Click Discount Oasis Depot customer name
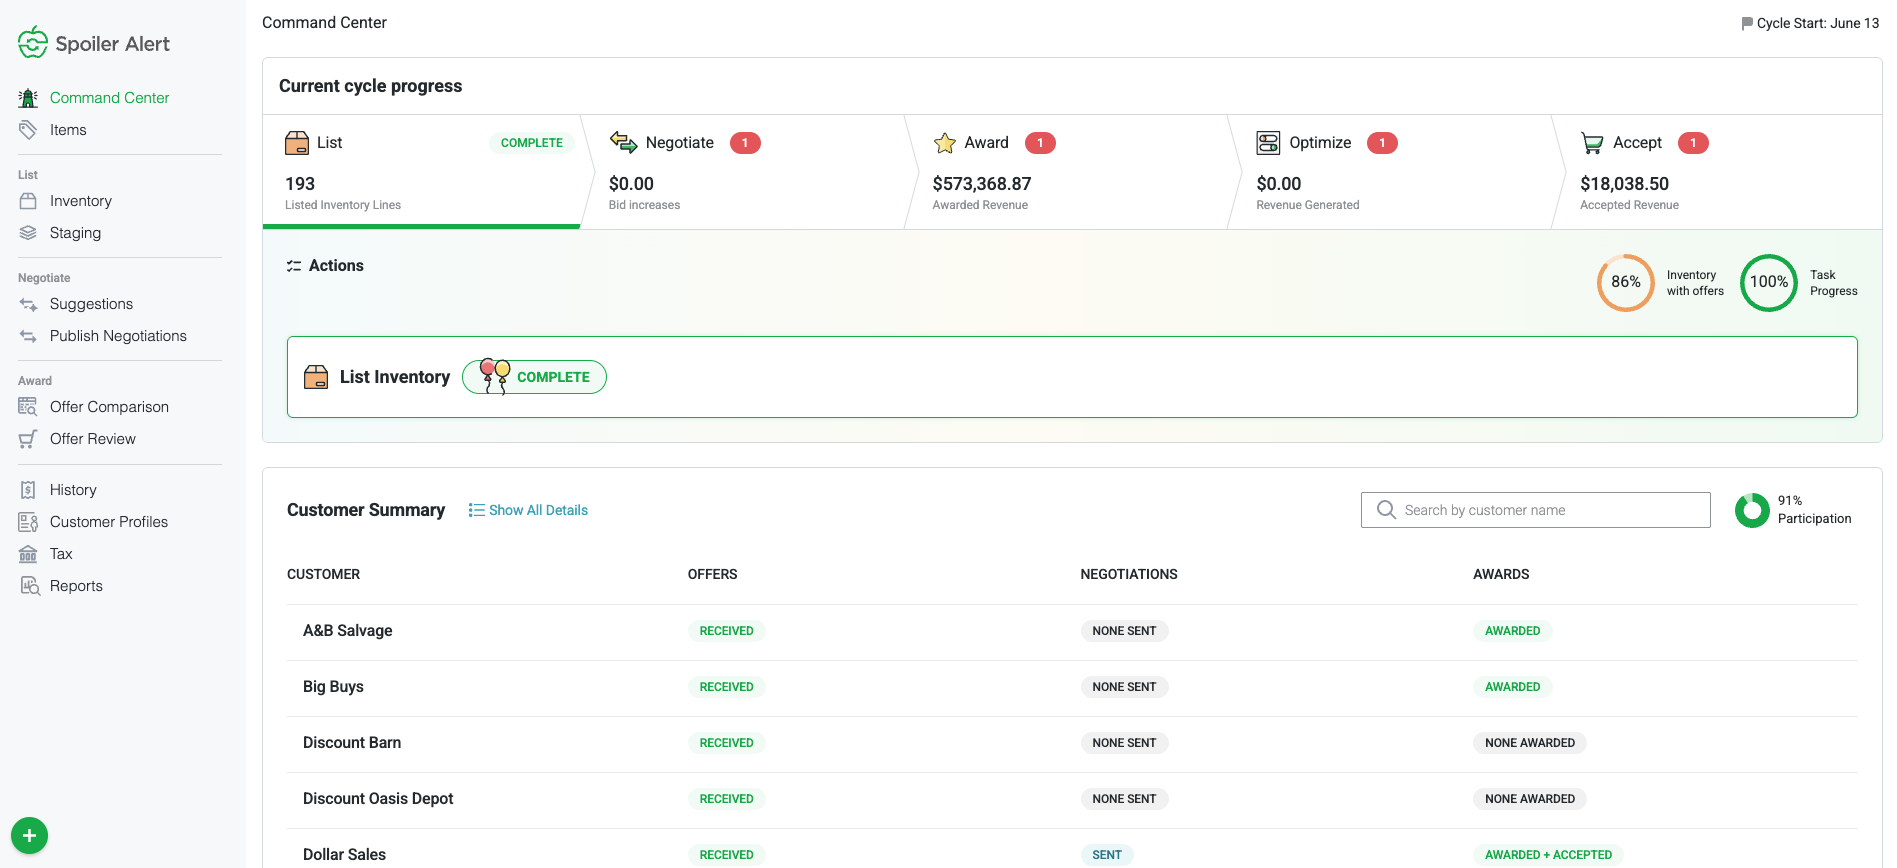1897x868 pixels. (x=378, y=799)
